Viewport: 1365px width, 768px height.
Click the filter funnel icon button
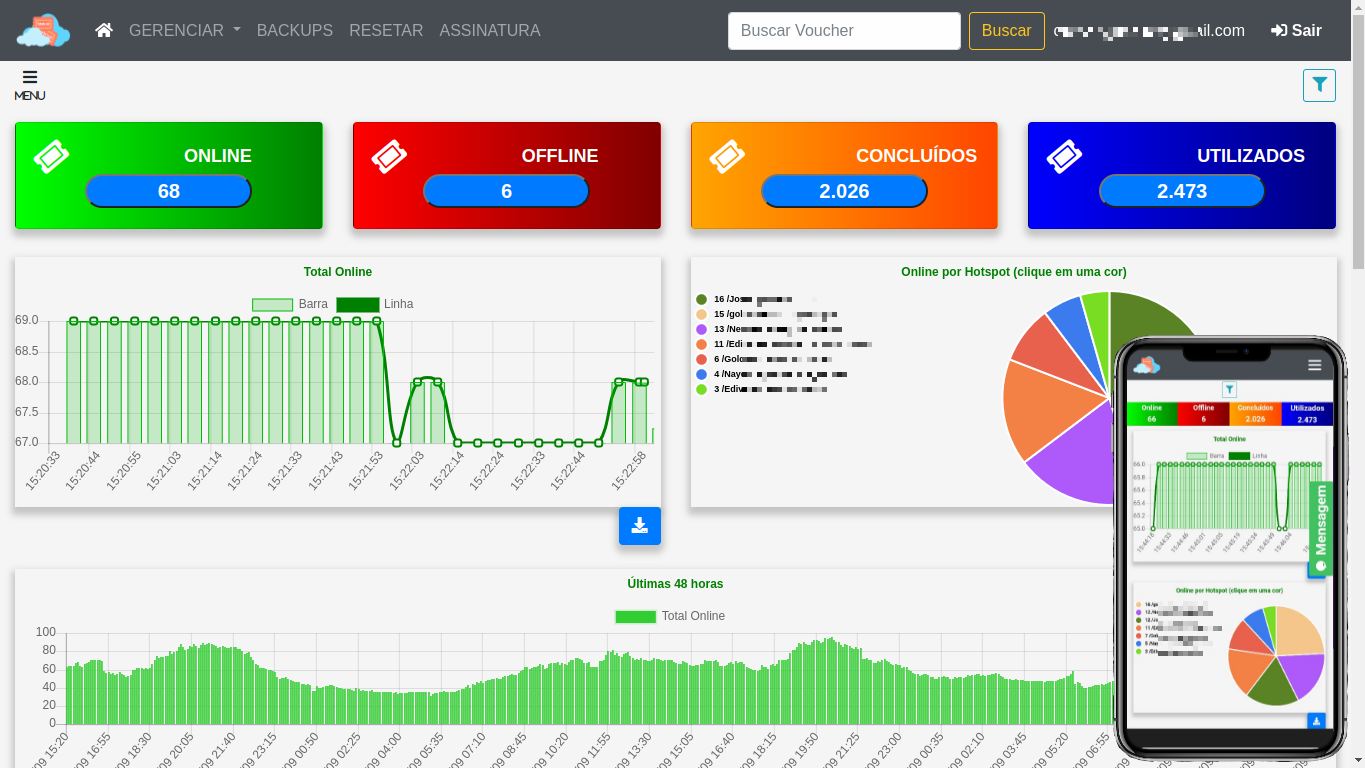click(x=1319, y=85)
